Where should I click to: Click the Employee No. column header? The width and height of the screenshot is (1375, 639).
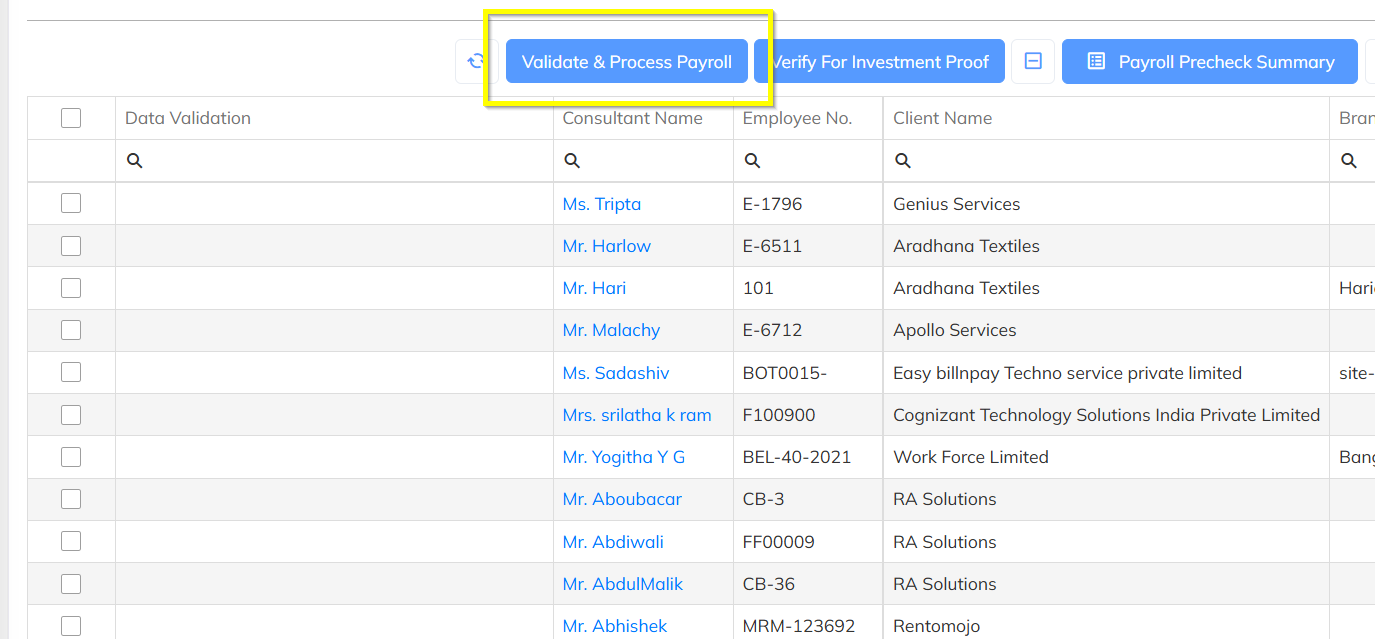click(x=797, y=118)
